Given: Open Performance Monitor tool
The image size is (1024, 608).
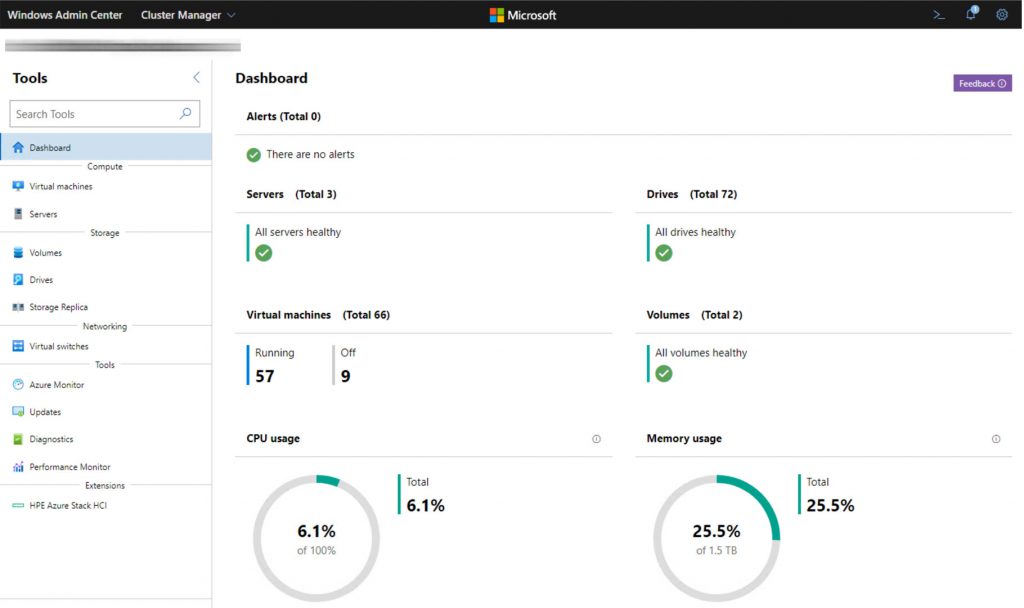Looking at the screenshot, I should click(x=106, y=467).
